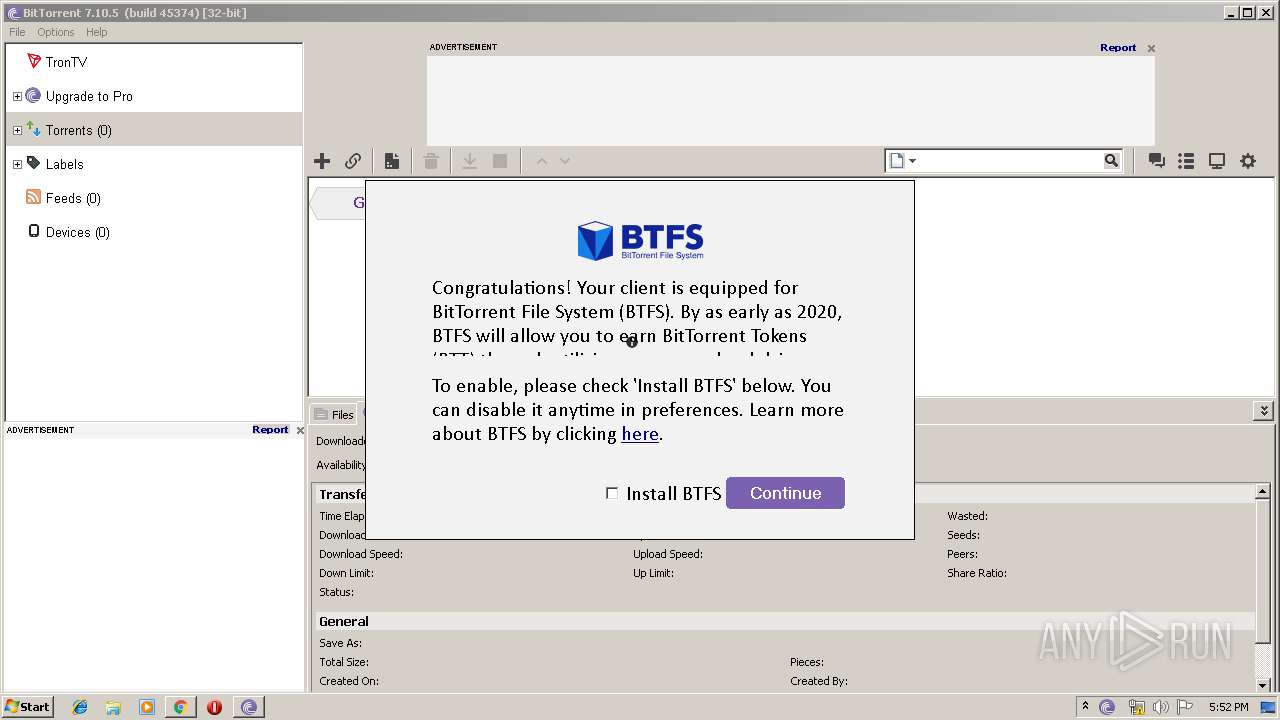Click Report link above top advertisement
Viewport: 1280px width, 720px height.
[1118, 47]
